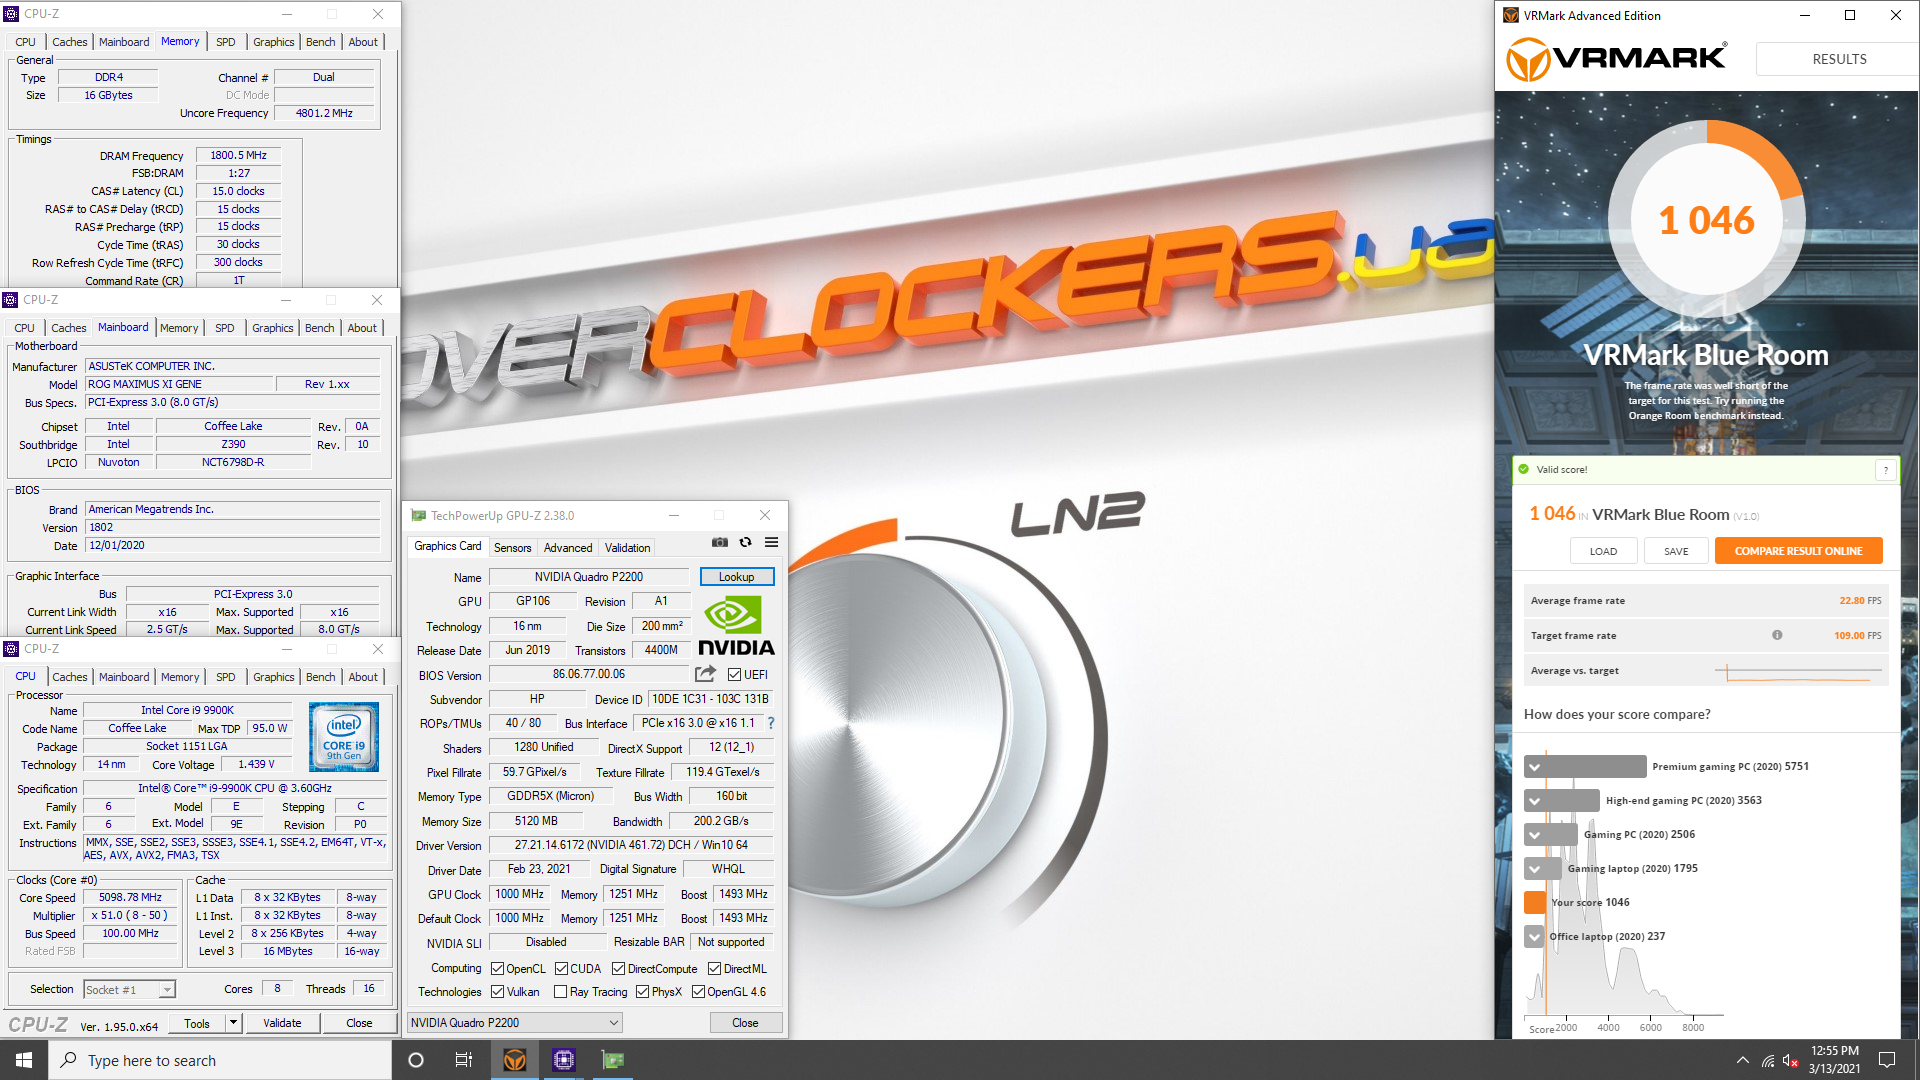The width and height of the screenshot is (1920, 1080).
Task: Switch to GPU-Z taskbar icon
Action: [613, 1060]
